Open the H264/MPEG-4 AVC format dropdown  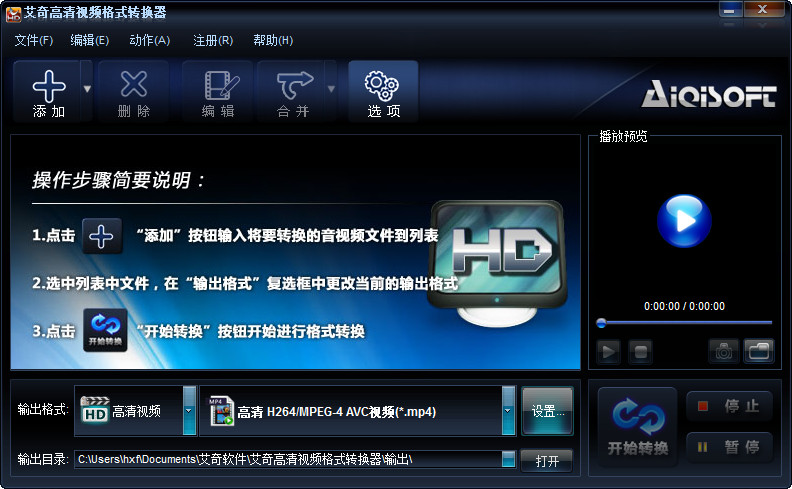(508, 411)
